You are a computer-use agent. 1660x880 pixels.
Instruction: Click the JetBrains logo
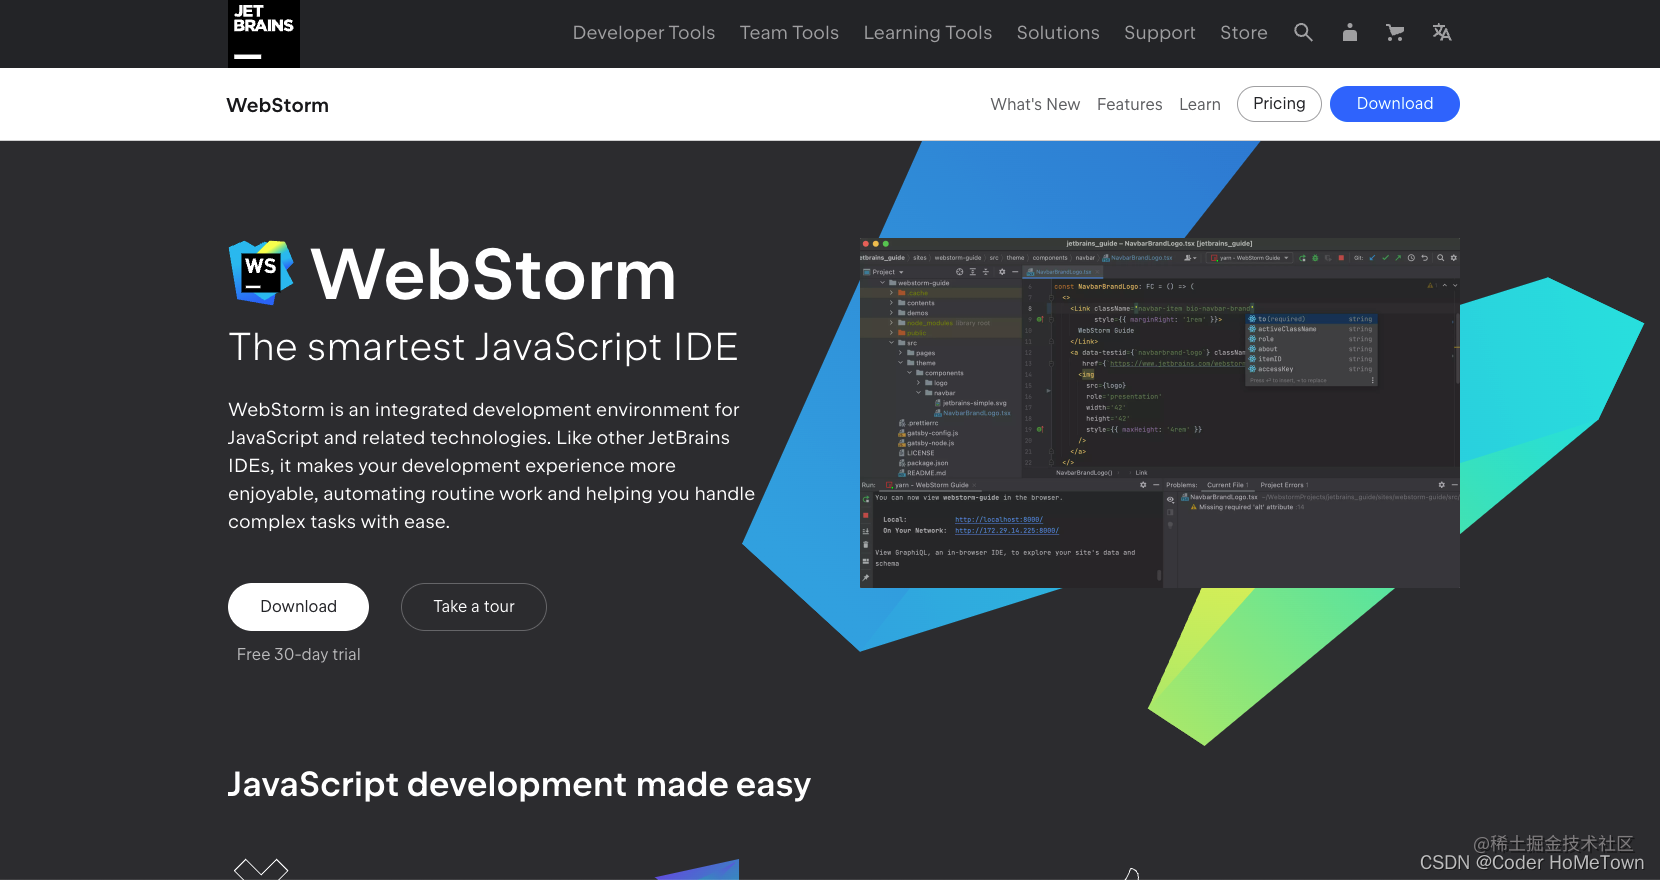click(264, 34)
